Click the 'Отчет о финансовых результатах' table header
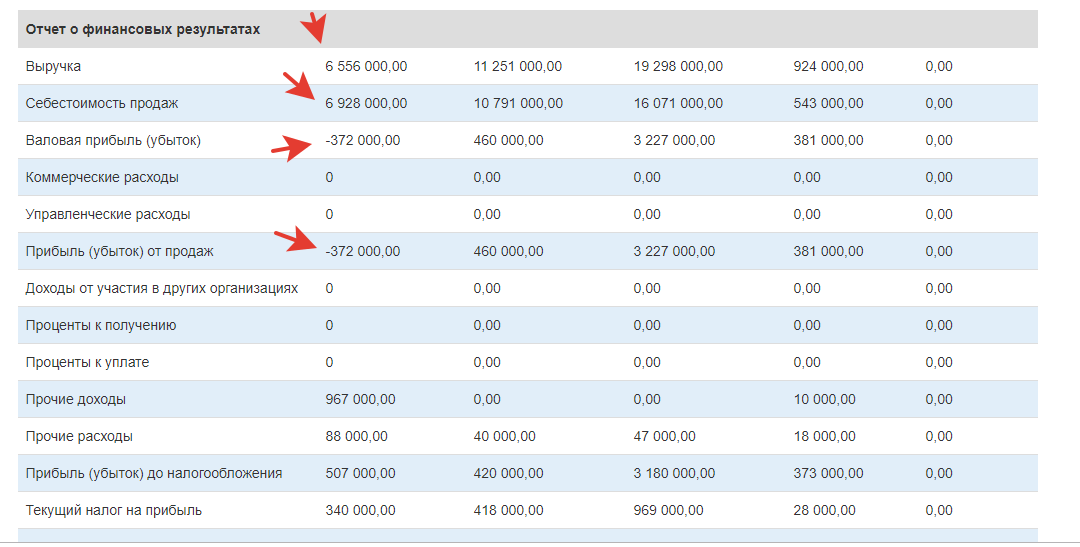This screenshot has width=1080, height=547. point(143,30)
